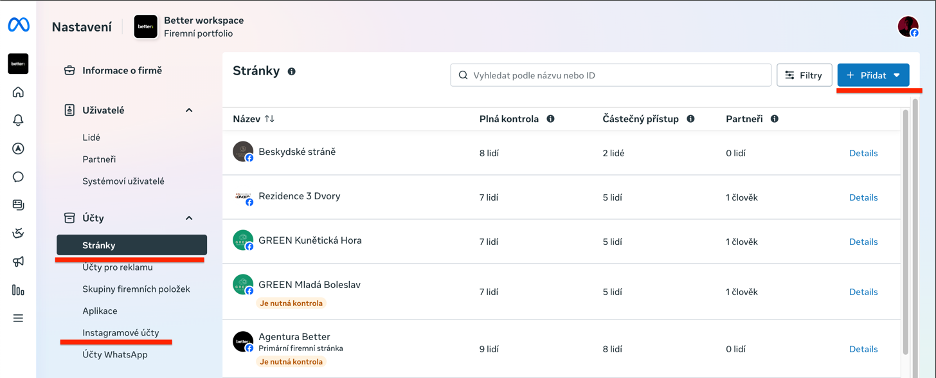
Task: Open Účty WhatsApp
Action: [115, 355]
